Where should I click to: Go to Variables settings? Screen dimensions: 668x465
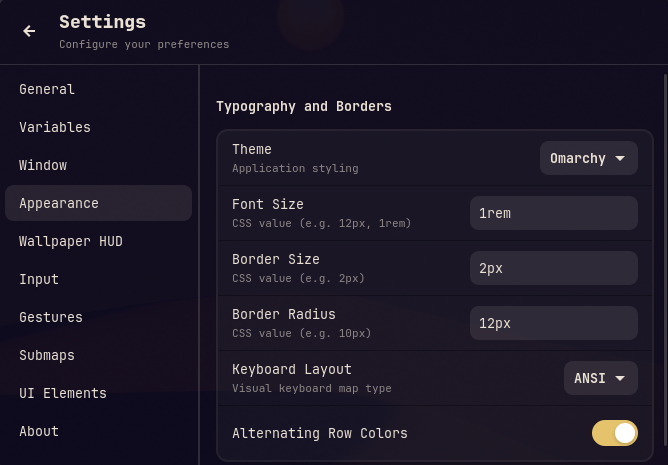click(55, 127)
